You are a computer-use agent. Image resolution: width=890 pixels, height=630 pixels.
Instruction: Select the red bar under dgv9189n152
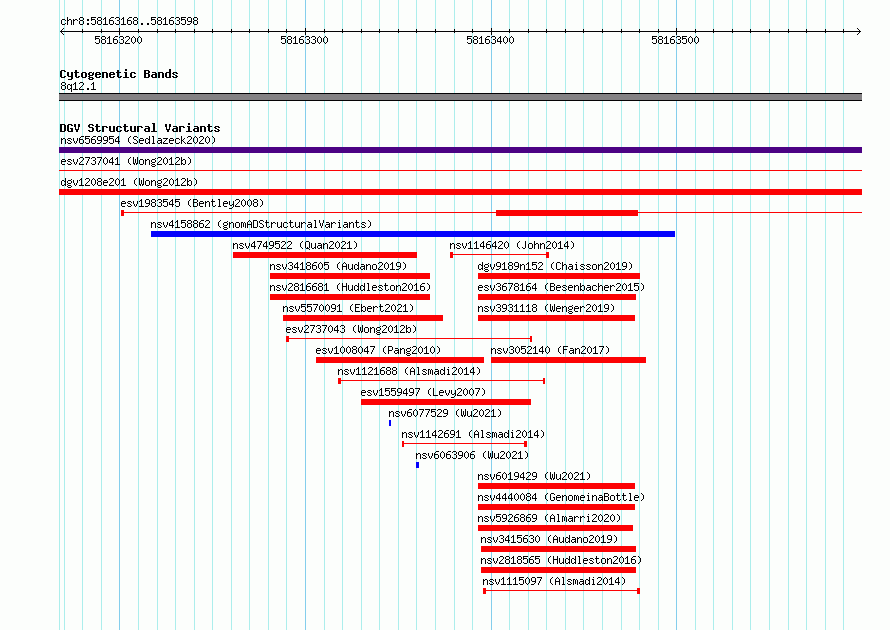pyautogui.click(x=559, y=276)
